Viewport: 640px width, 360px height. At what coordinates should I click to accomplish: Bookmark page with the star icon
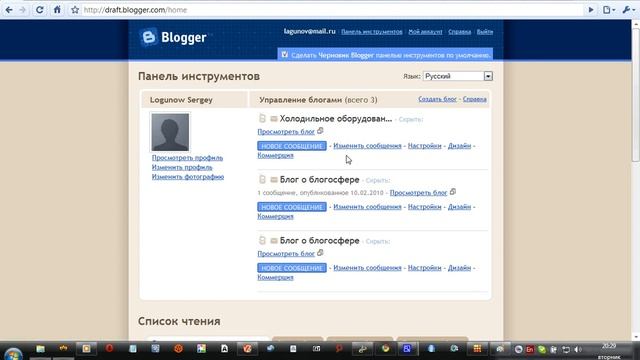[75, 10]
